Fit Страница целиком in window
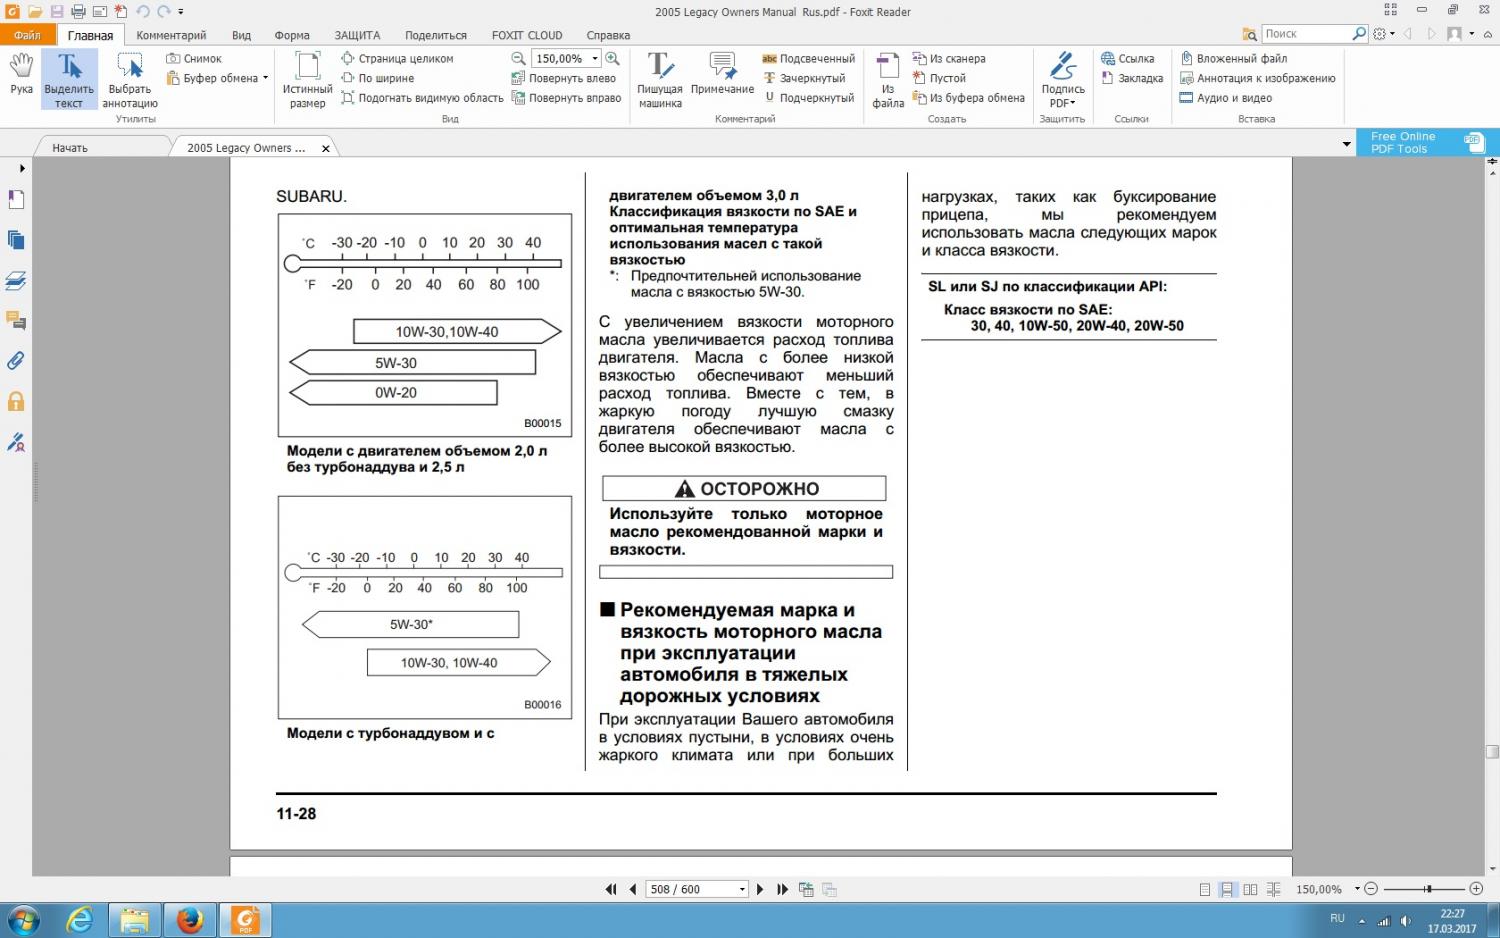This screenshot has width=1500, height=938. [397, 59]
